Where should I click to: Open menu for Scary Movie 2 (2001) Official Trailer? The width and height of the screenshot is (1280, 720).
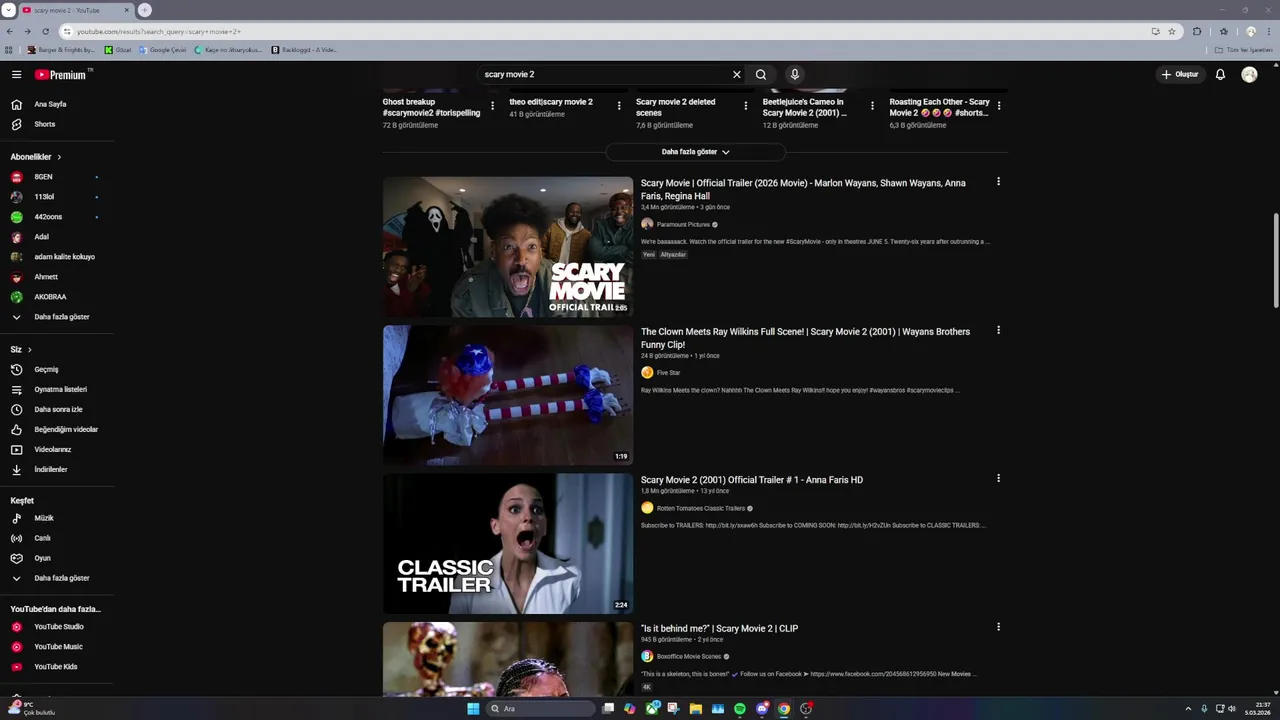click(x=998, y=478)
